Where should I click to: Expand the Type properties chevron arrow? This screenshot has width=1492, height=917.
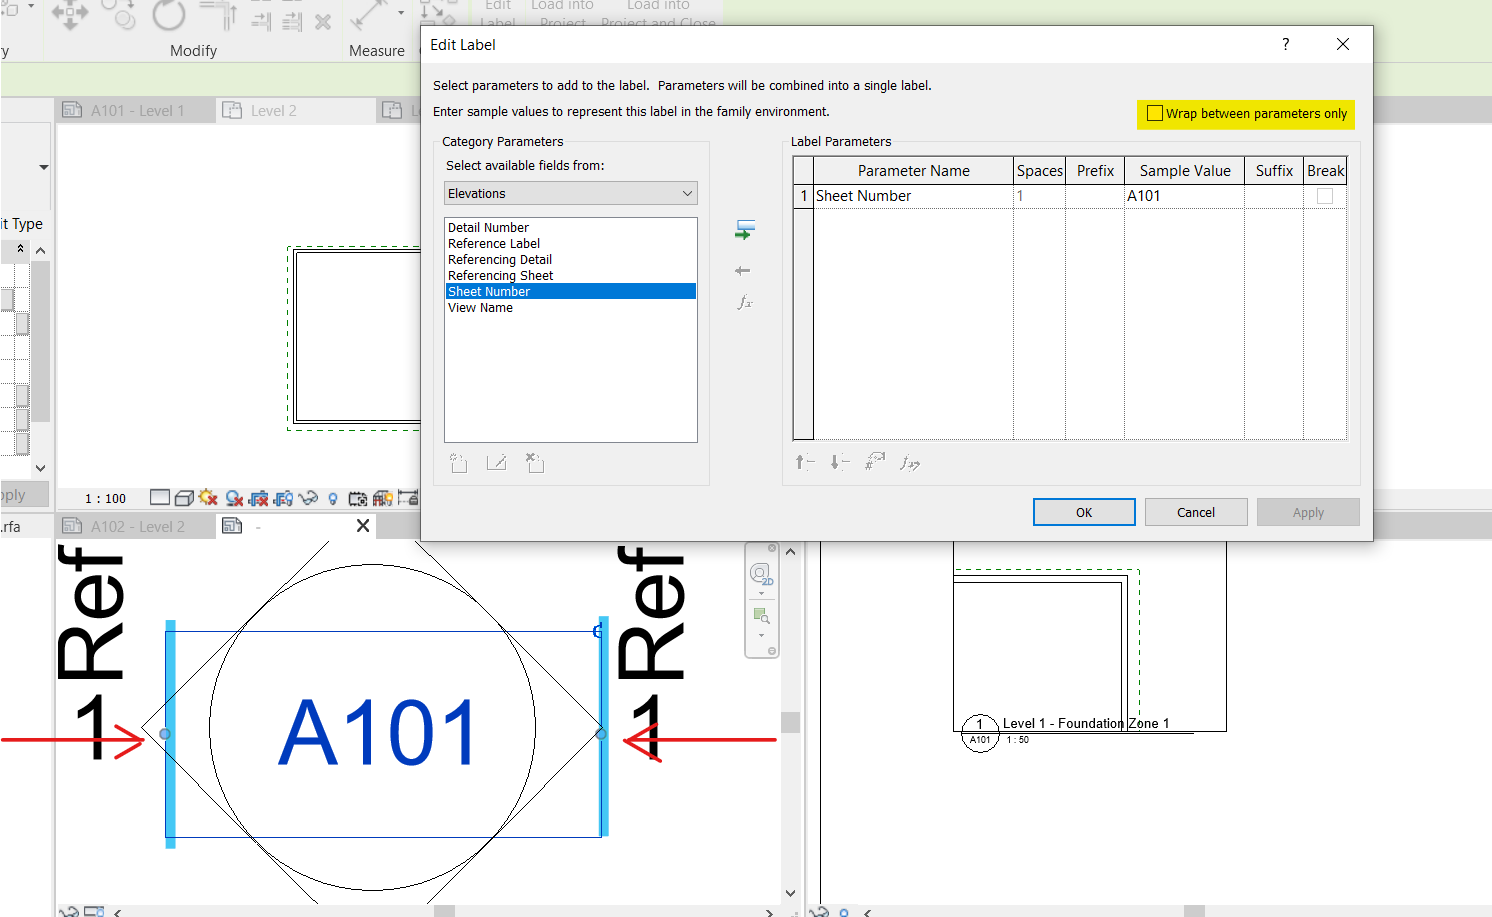click(x=41, y=249)
